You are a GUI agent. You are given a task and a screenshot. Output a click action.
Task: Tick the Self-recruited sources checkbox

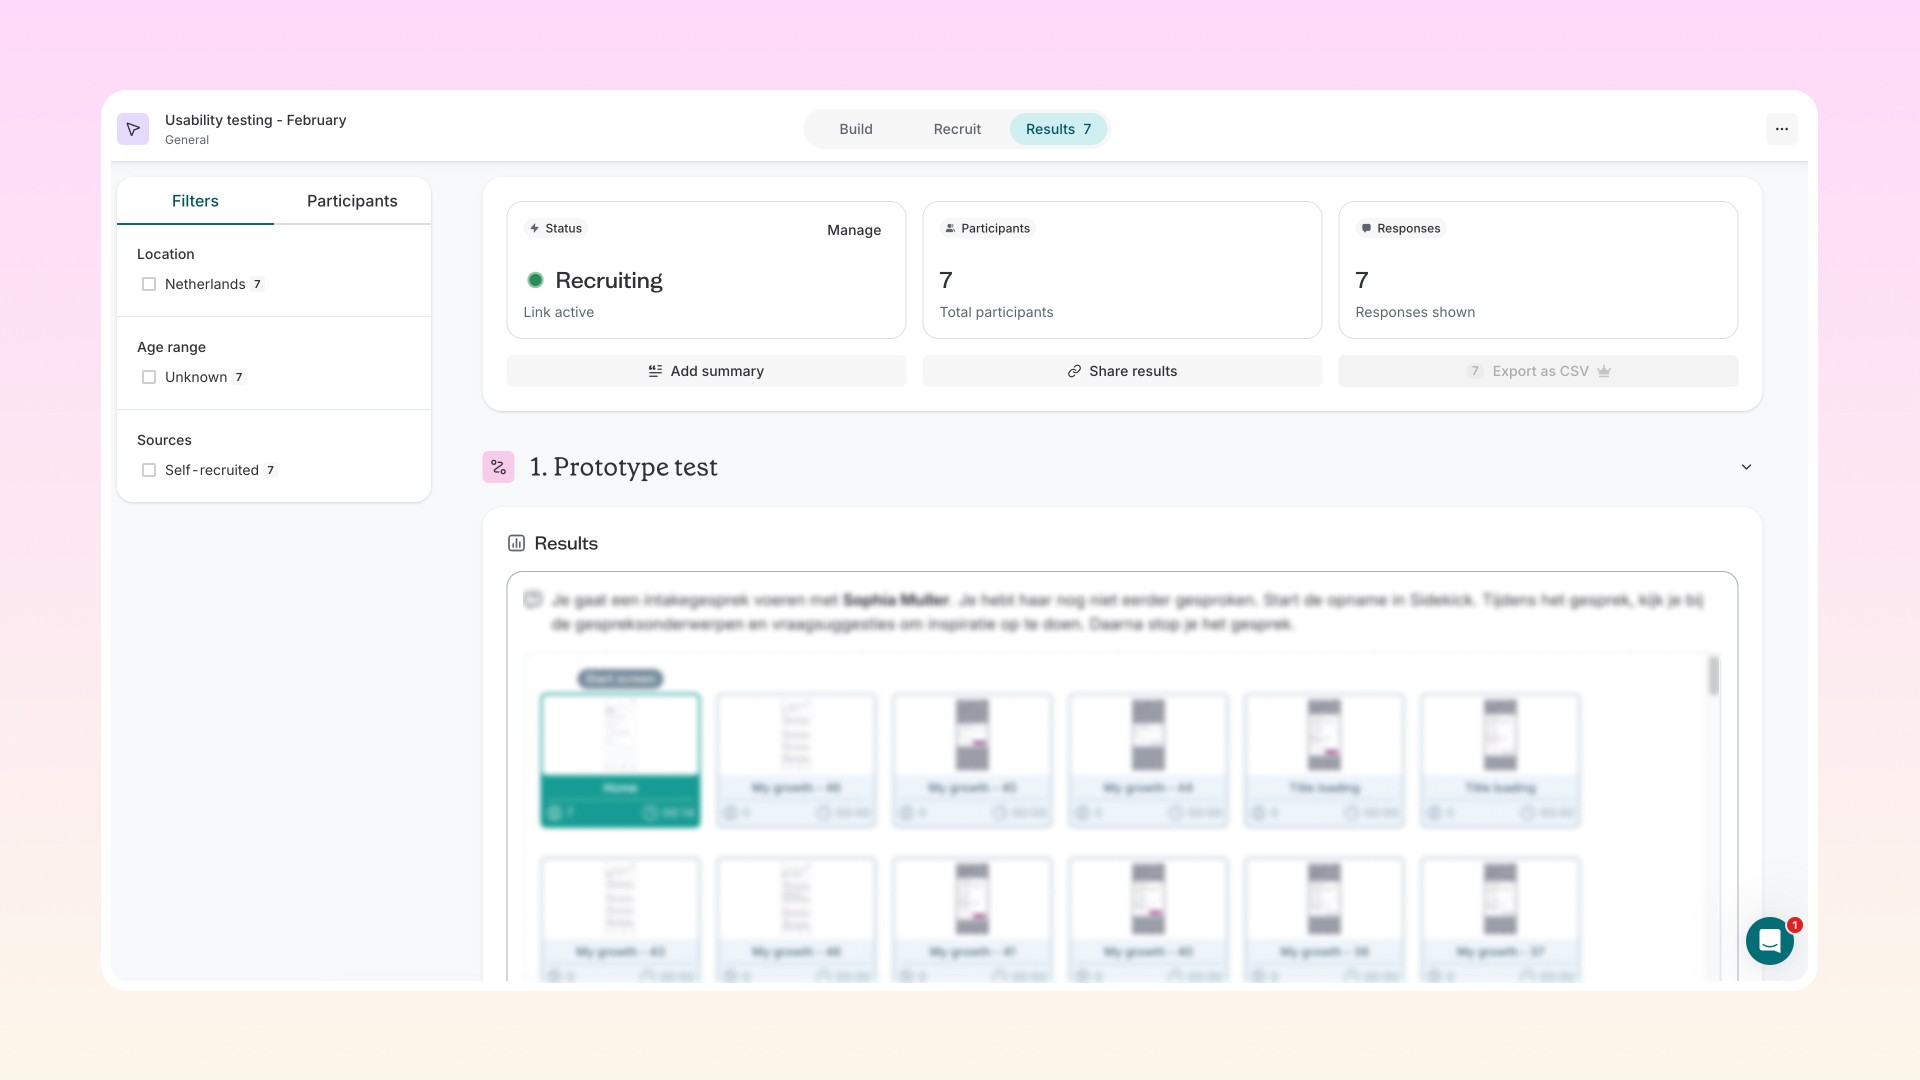[x=149, y=470]
